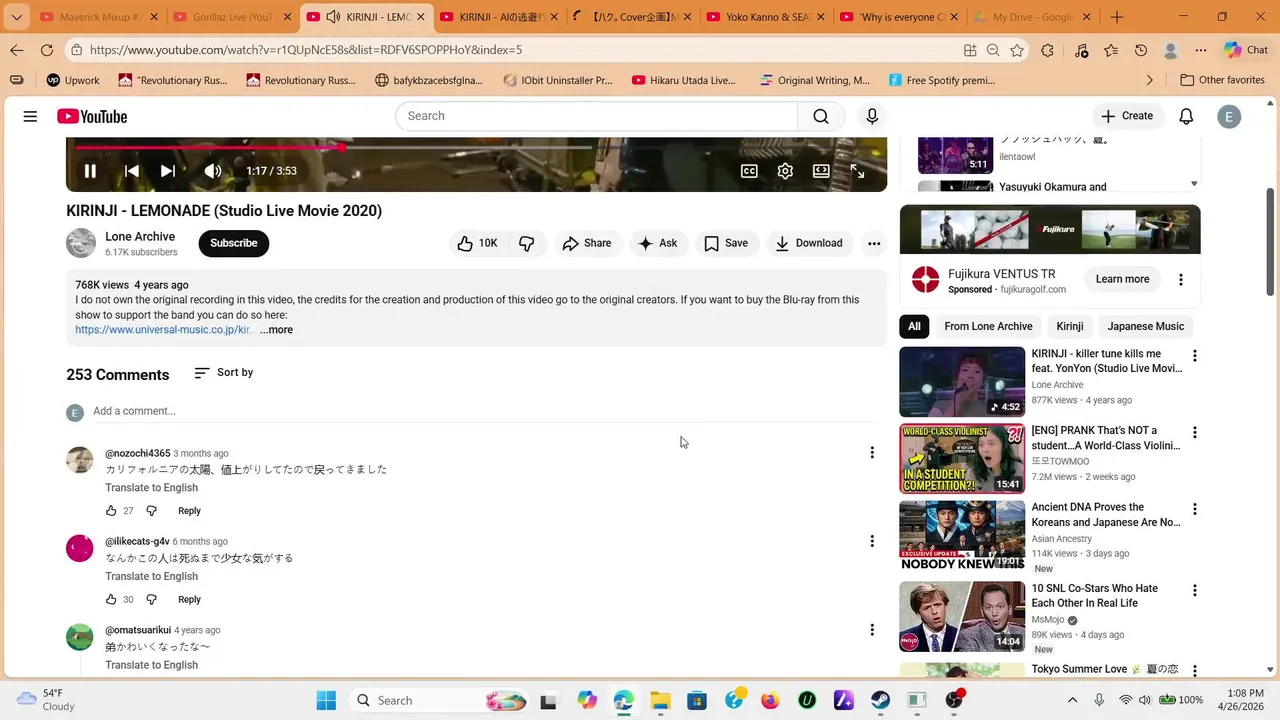The image size is (1280, 720).
Task: Open comments Sort by menu
Action: pos(224,372)
